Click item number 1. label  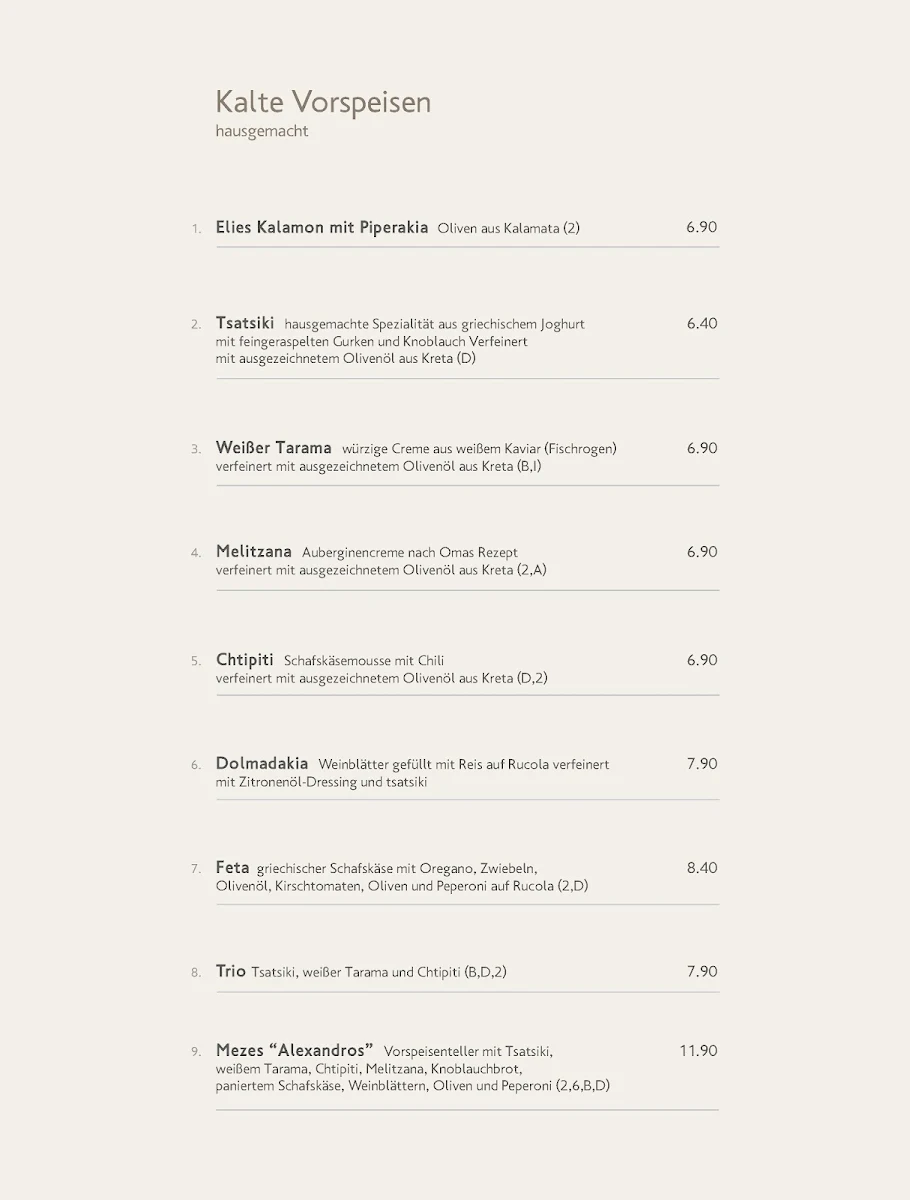[x=197, y=229]
